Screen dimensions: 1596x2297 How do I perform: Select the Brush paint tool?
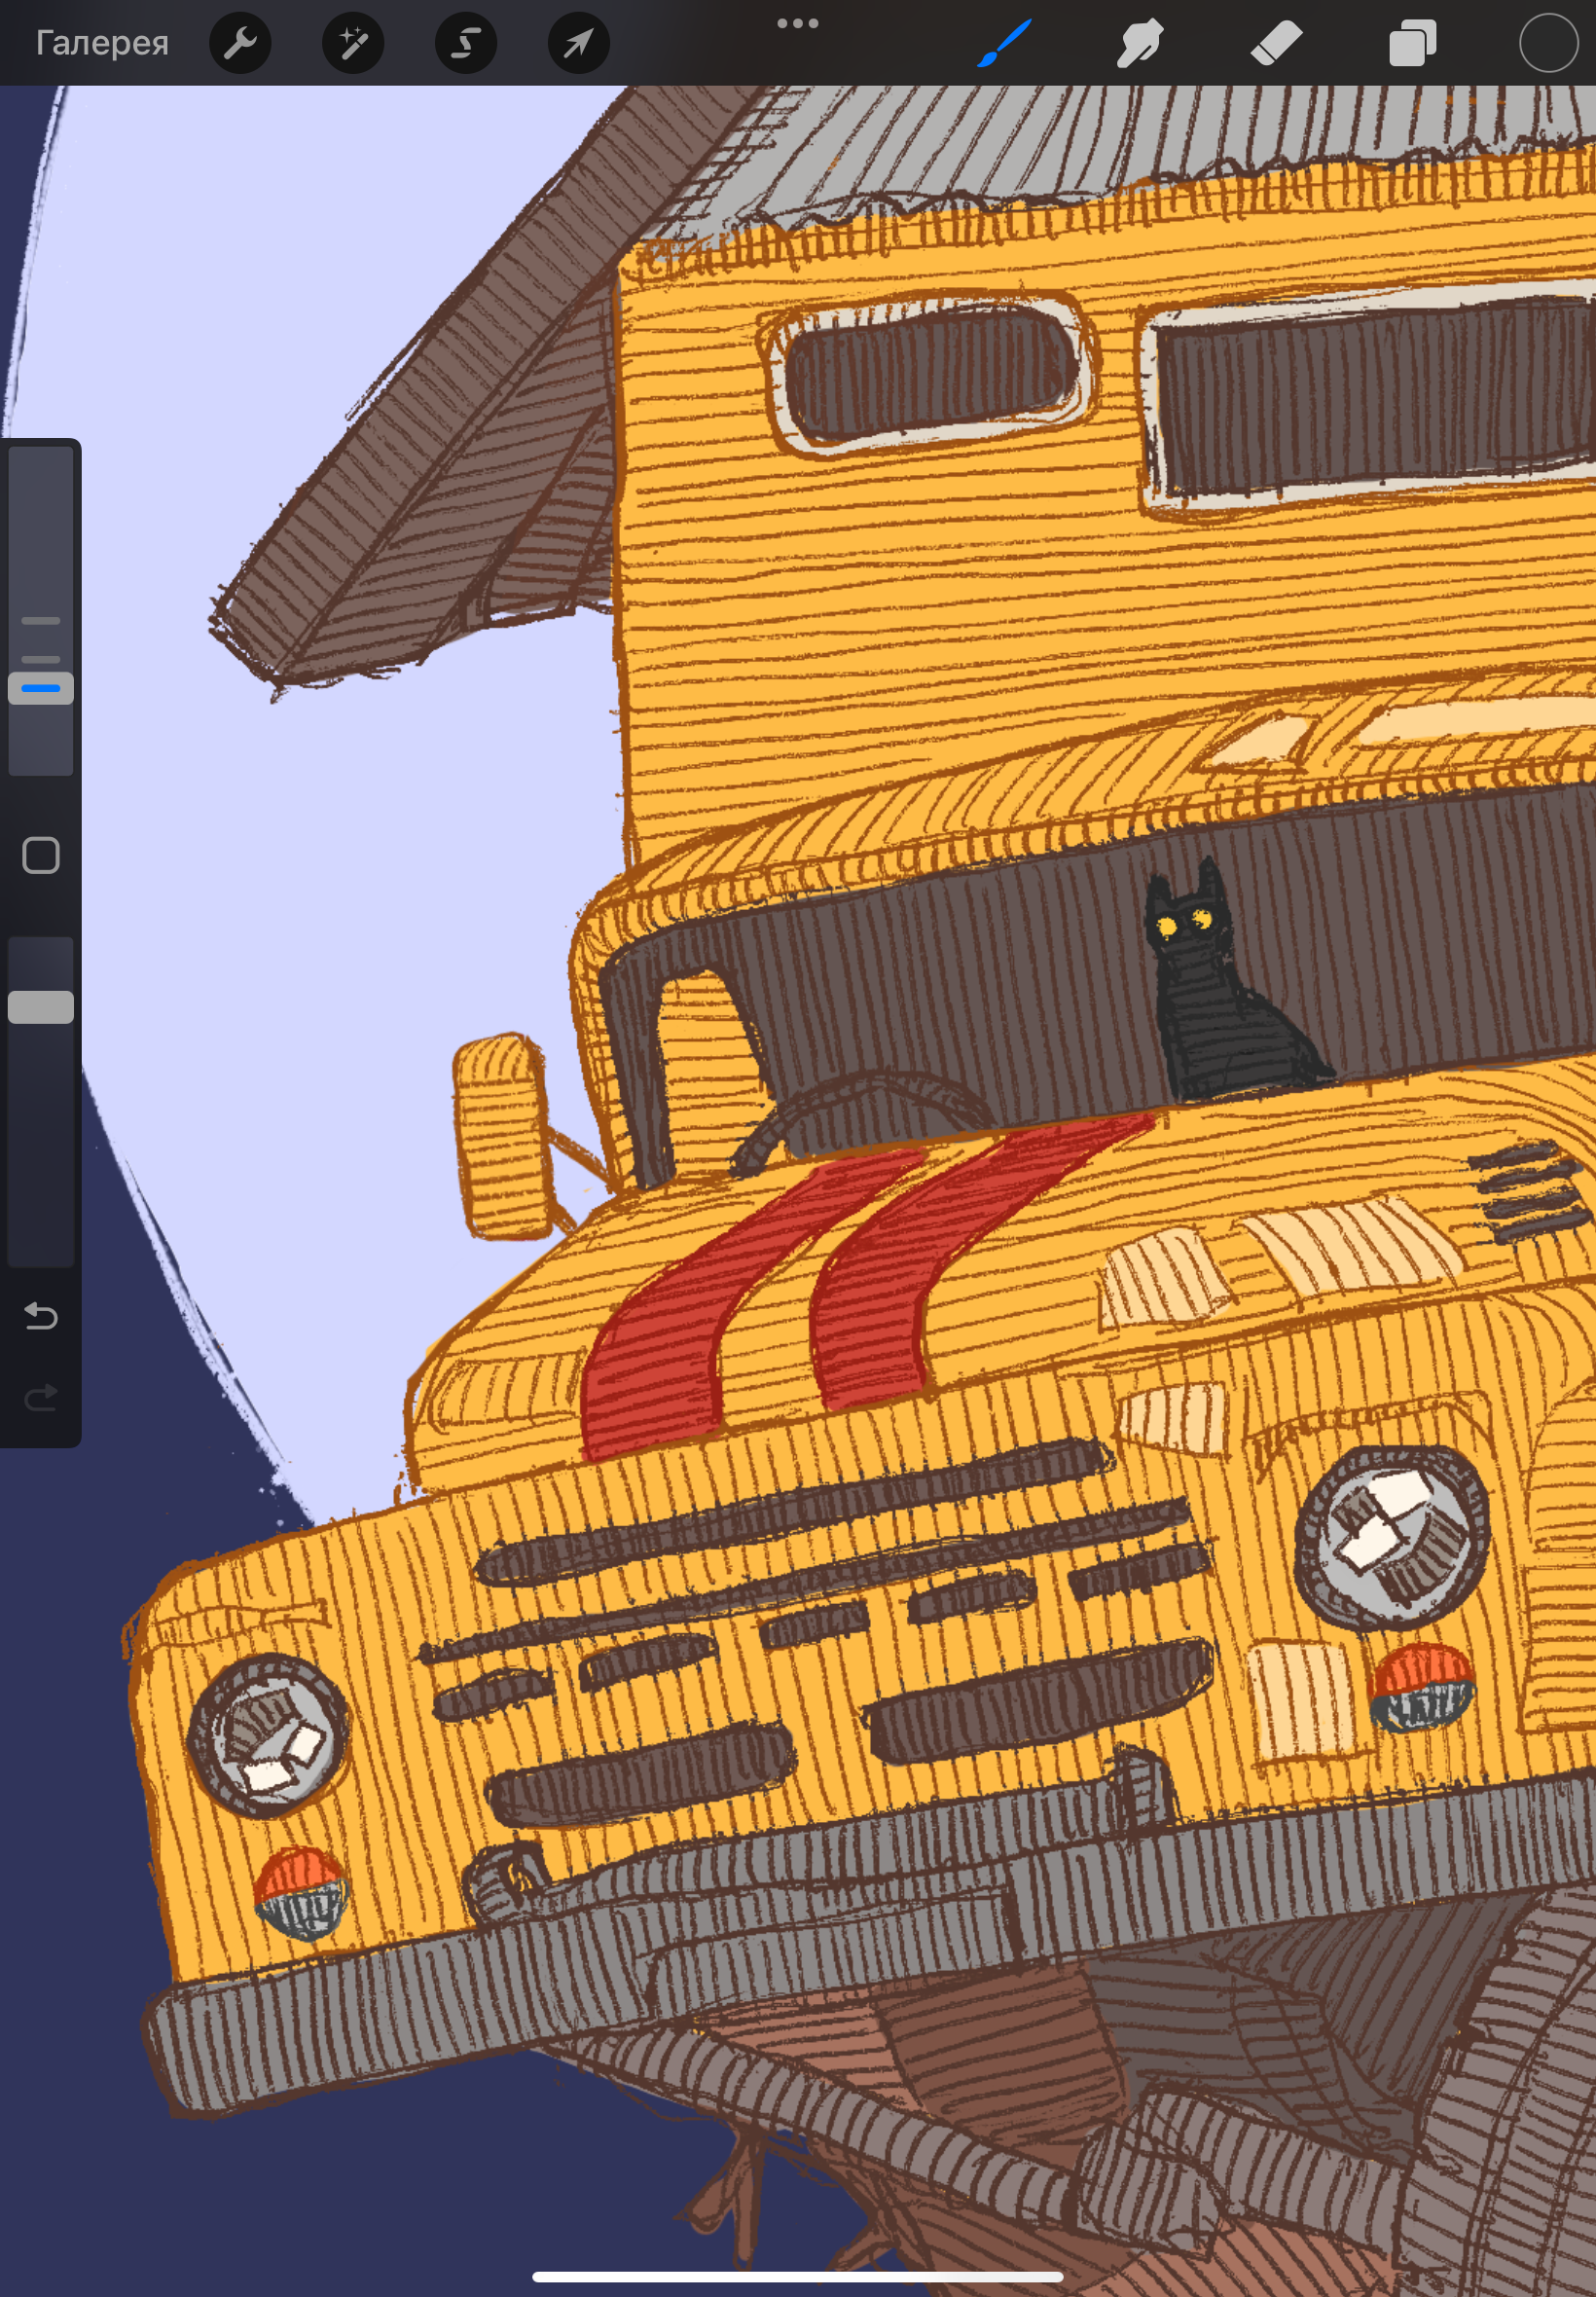[x=1003, y=43]
